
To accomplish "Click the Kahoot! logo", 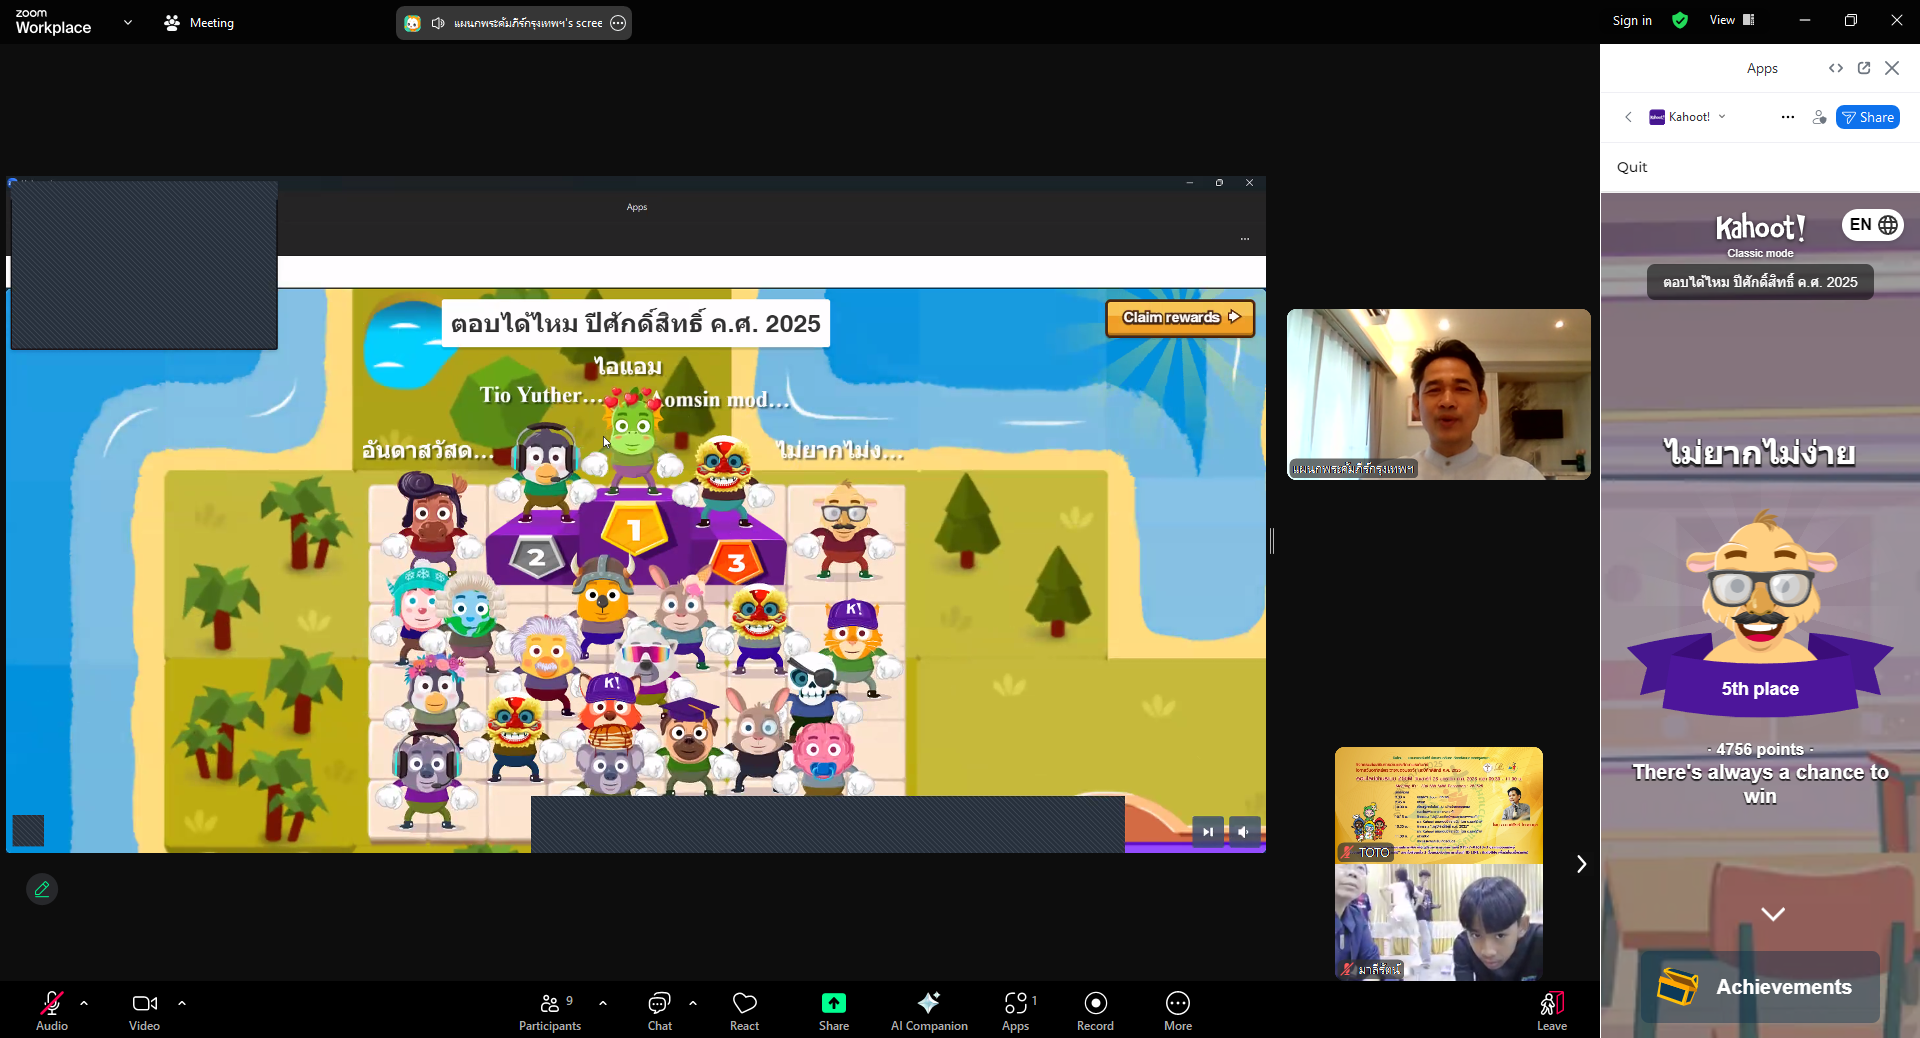I will coord(1760,228).
